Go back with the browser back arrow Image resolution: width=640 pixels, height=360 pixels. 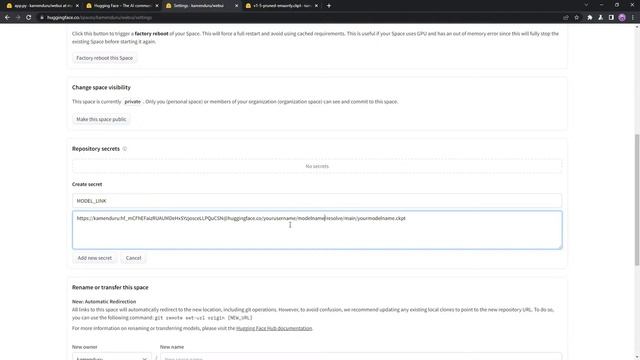click(7, 18)
